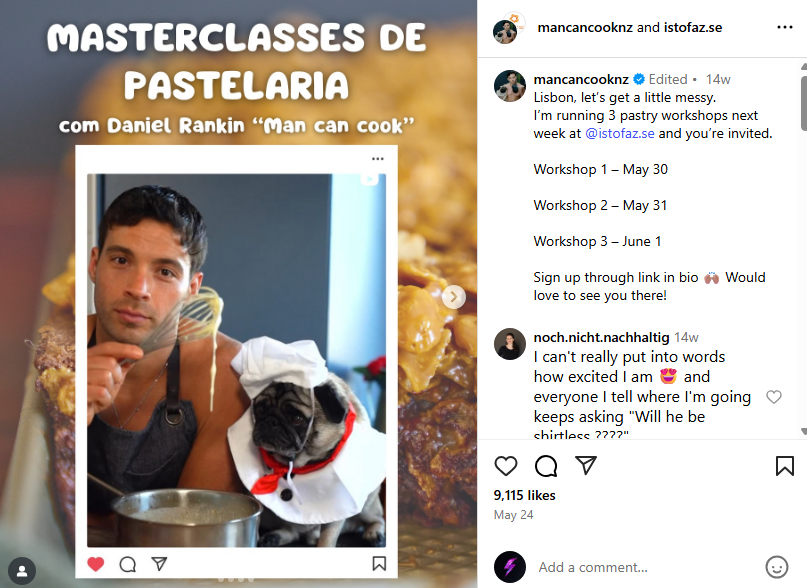Open the emoji picker in the comment box

coord(777,567)
